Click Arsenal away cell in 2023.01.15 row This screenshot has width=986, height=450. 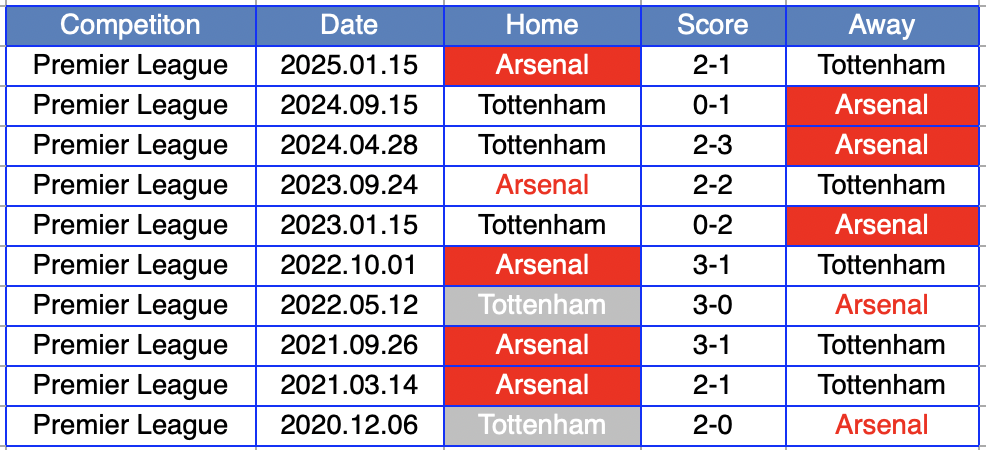point(881,225)
